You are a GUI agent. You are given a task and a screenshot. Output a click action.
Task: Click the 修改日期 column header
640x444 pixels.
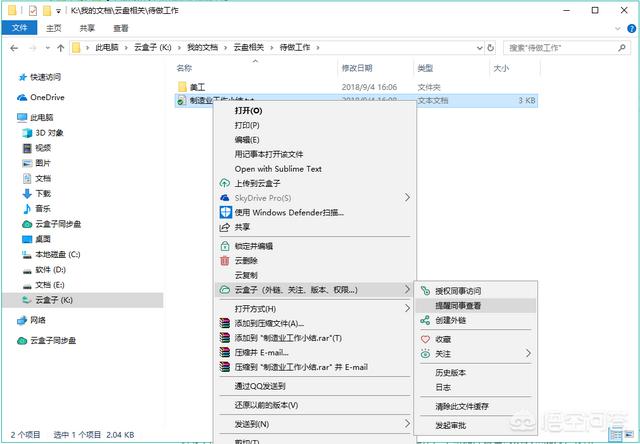358,68
